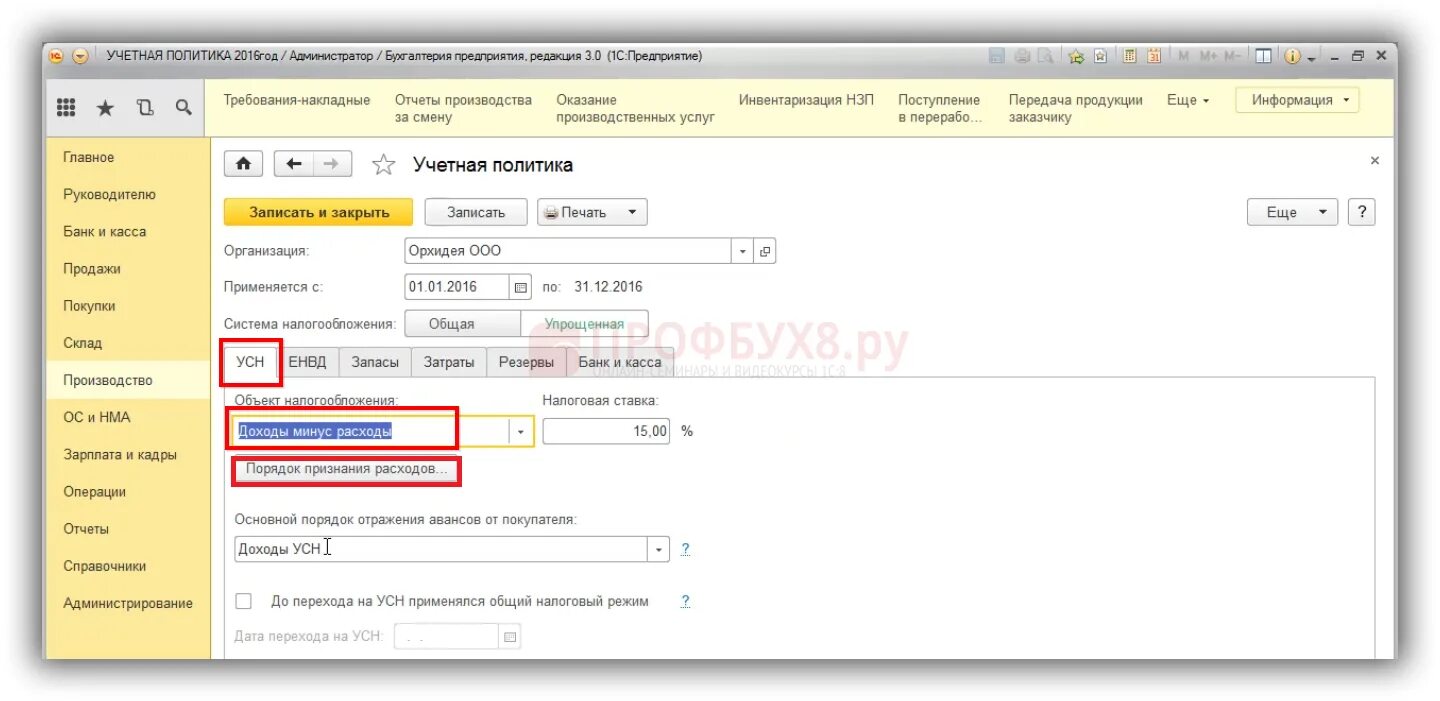Open Порядок признания расходов settings
Screen dimensions: 1440x701
pos(347,469)
